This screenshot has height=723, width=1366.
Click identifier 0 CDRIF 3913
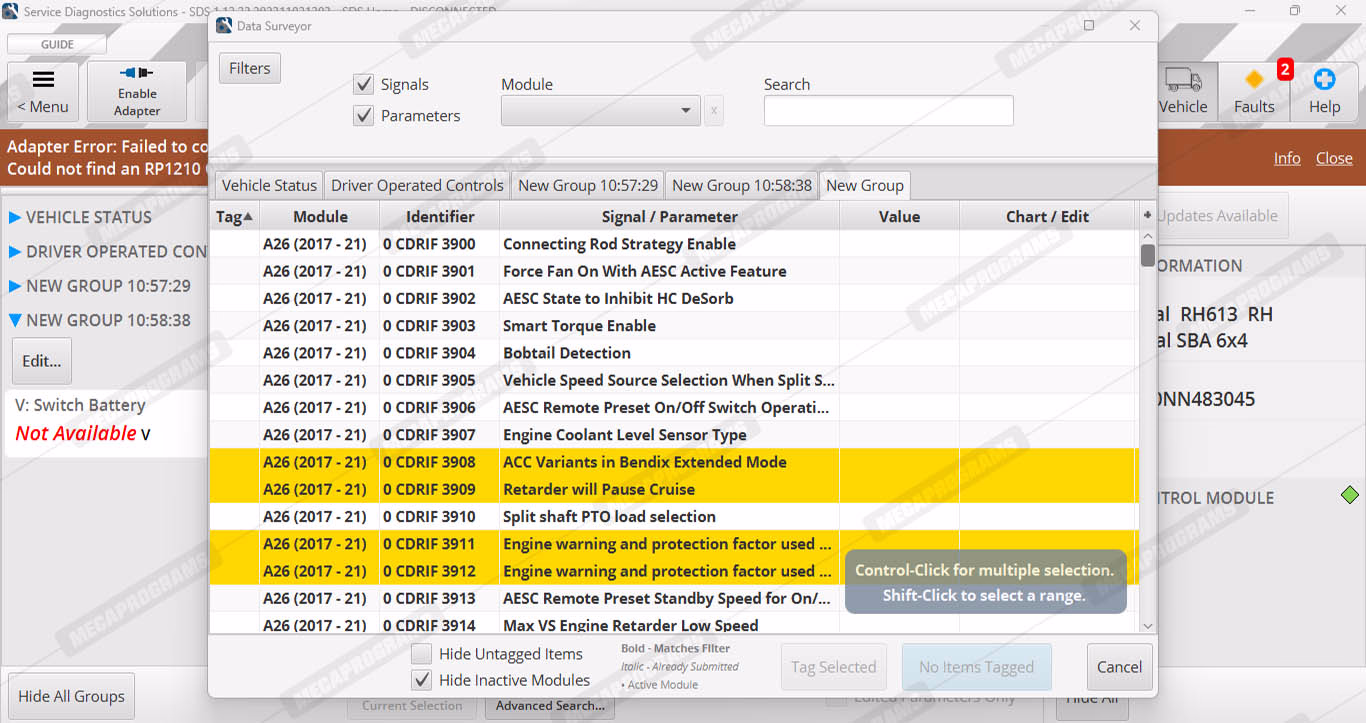(429, 598)
